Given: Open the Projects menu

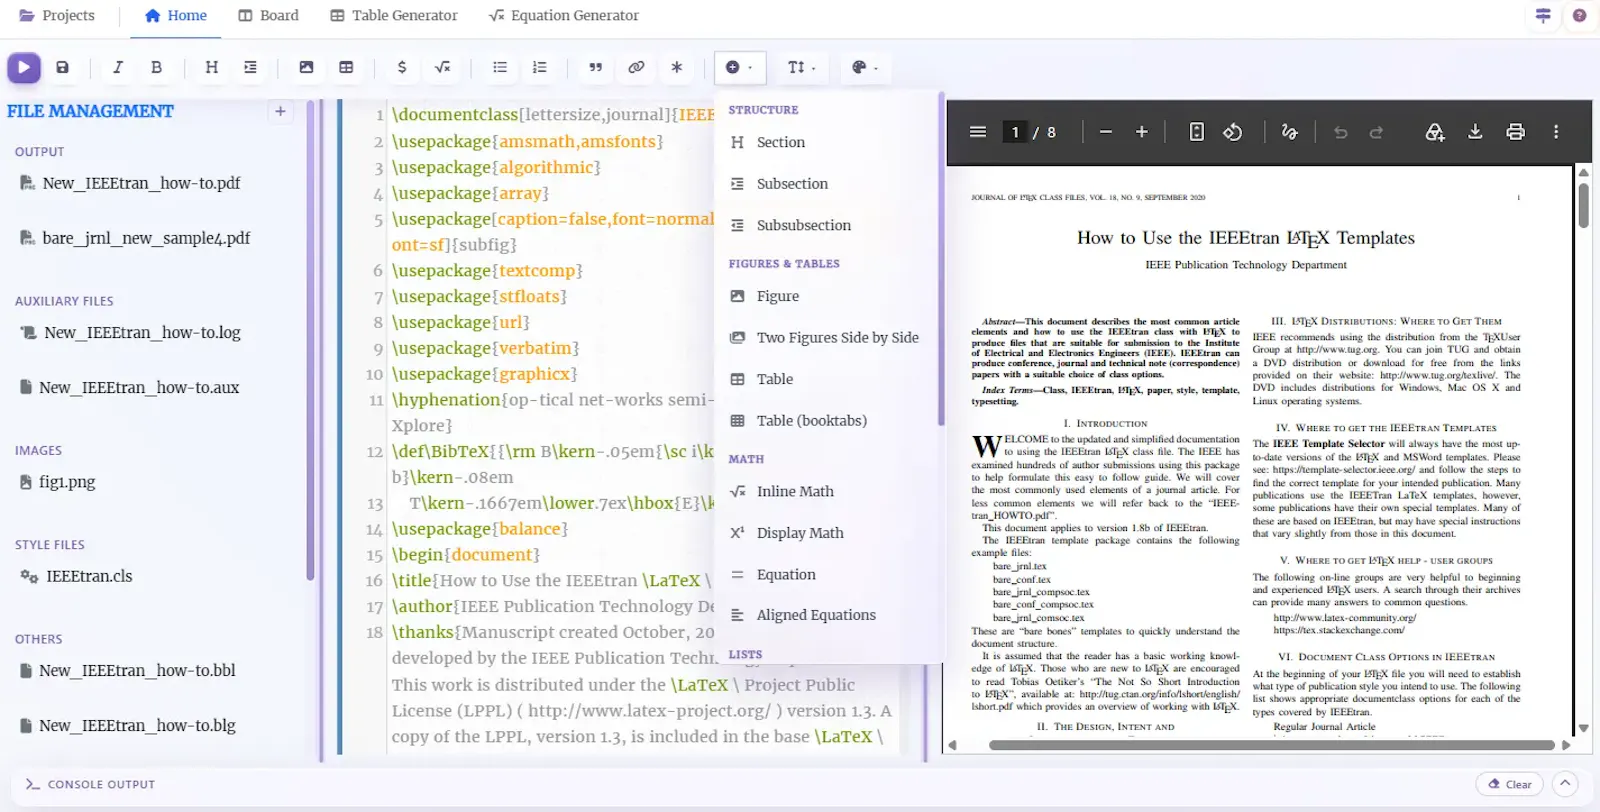Looking at the screenshot, I should 57,16.
